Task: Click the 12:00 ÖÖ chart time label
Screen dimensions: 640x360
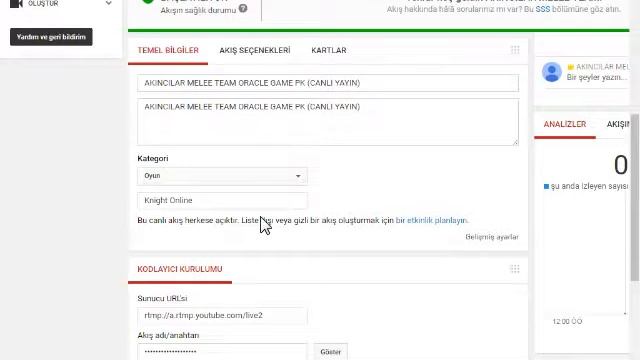Action: 567,321
